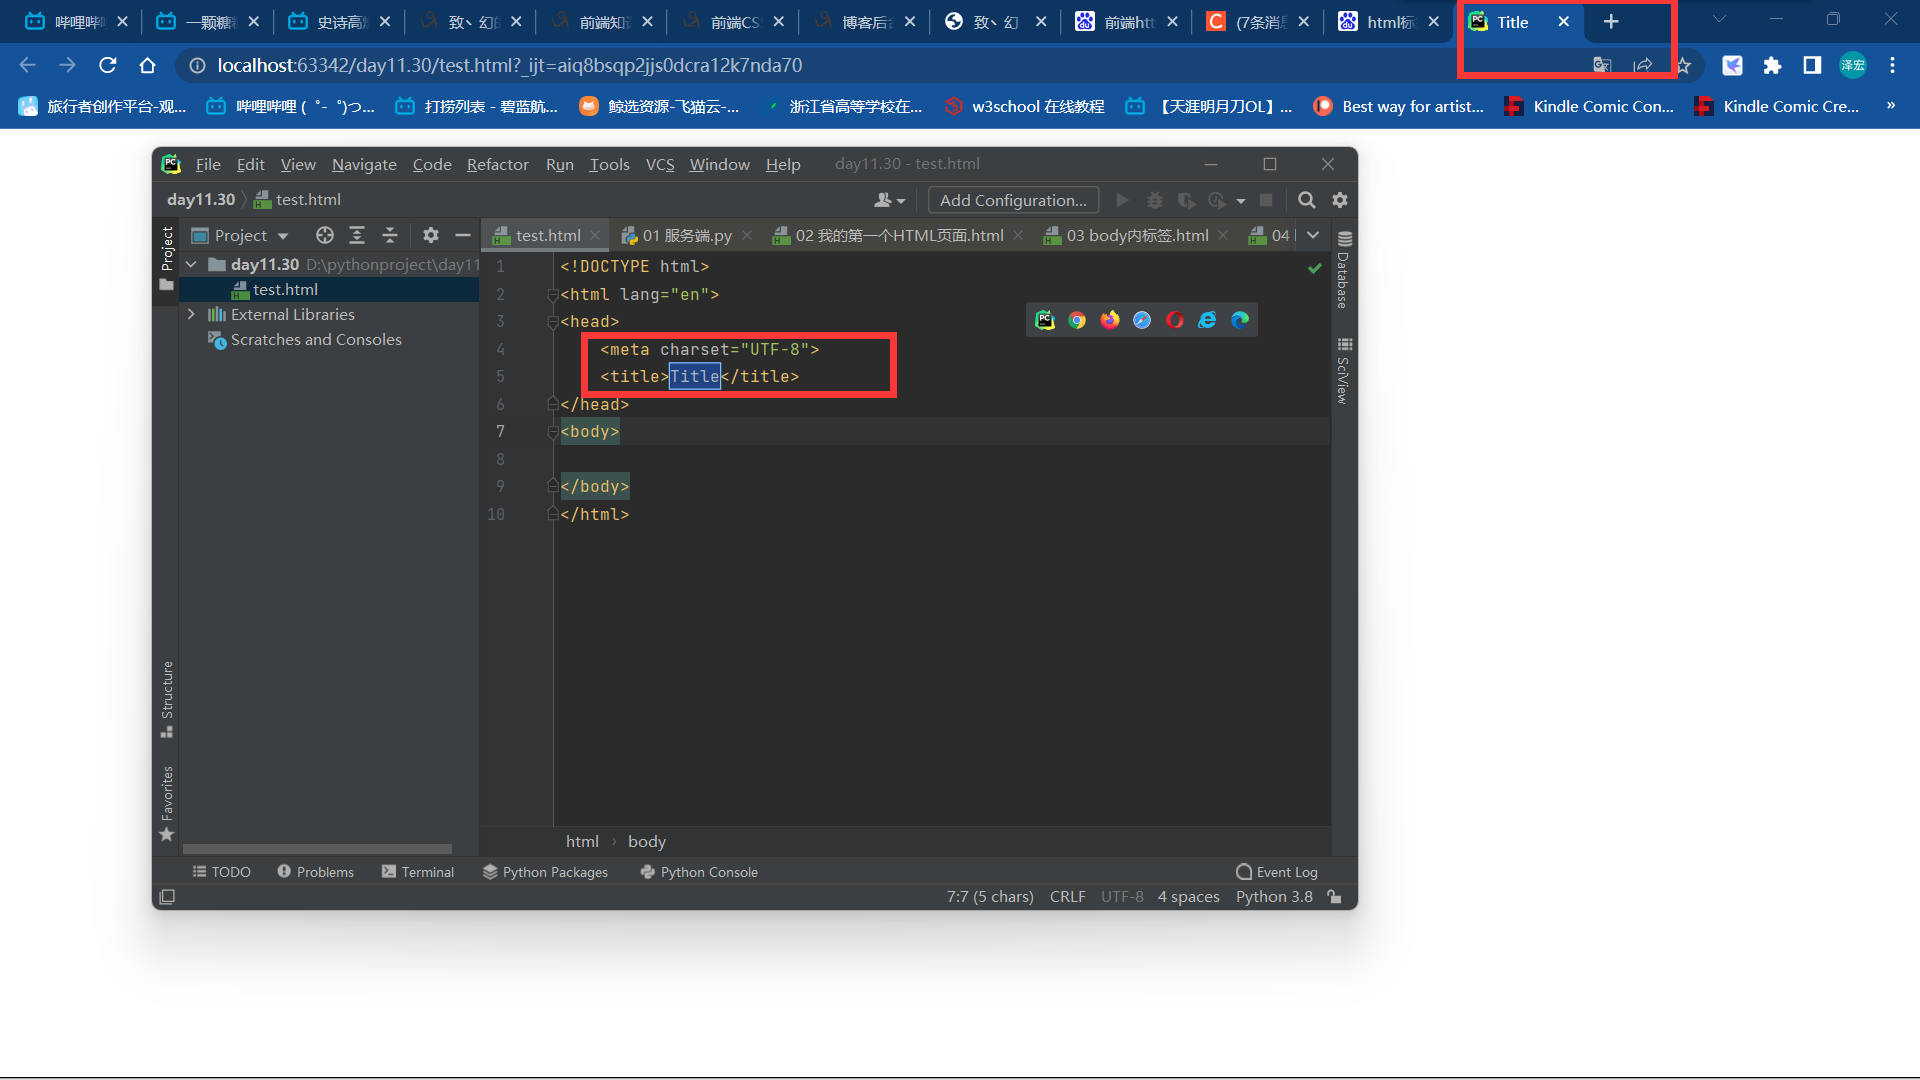Click Expand All in Project panel
Image resolution: width=1920 pixels, height=1080 pixels.
[x=357, y=235]
